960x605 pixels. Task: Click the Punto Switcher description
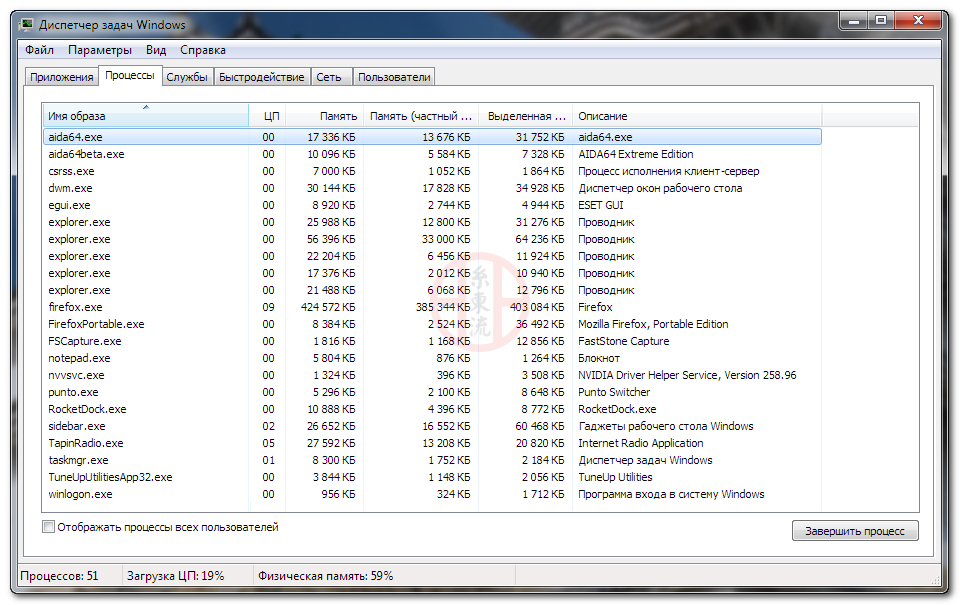pyautogui.click(x=614, y=392)
